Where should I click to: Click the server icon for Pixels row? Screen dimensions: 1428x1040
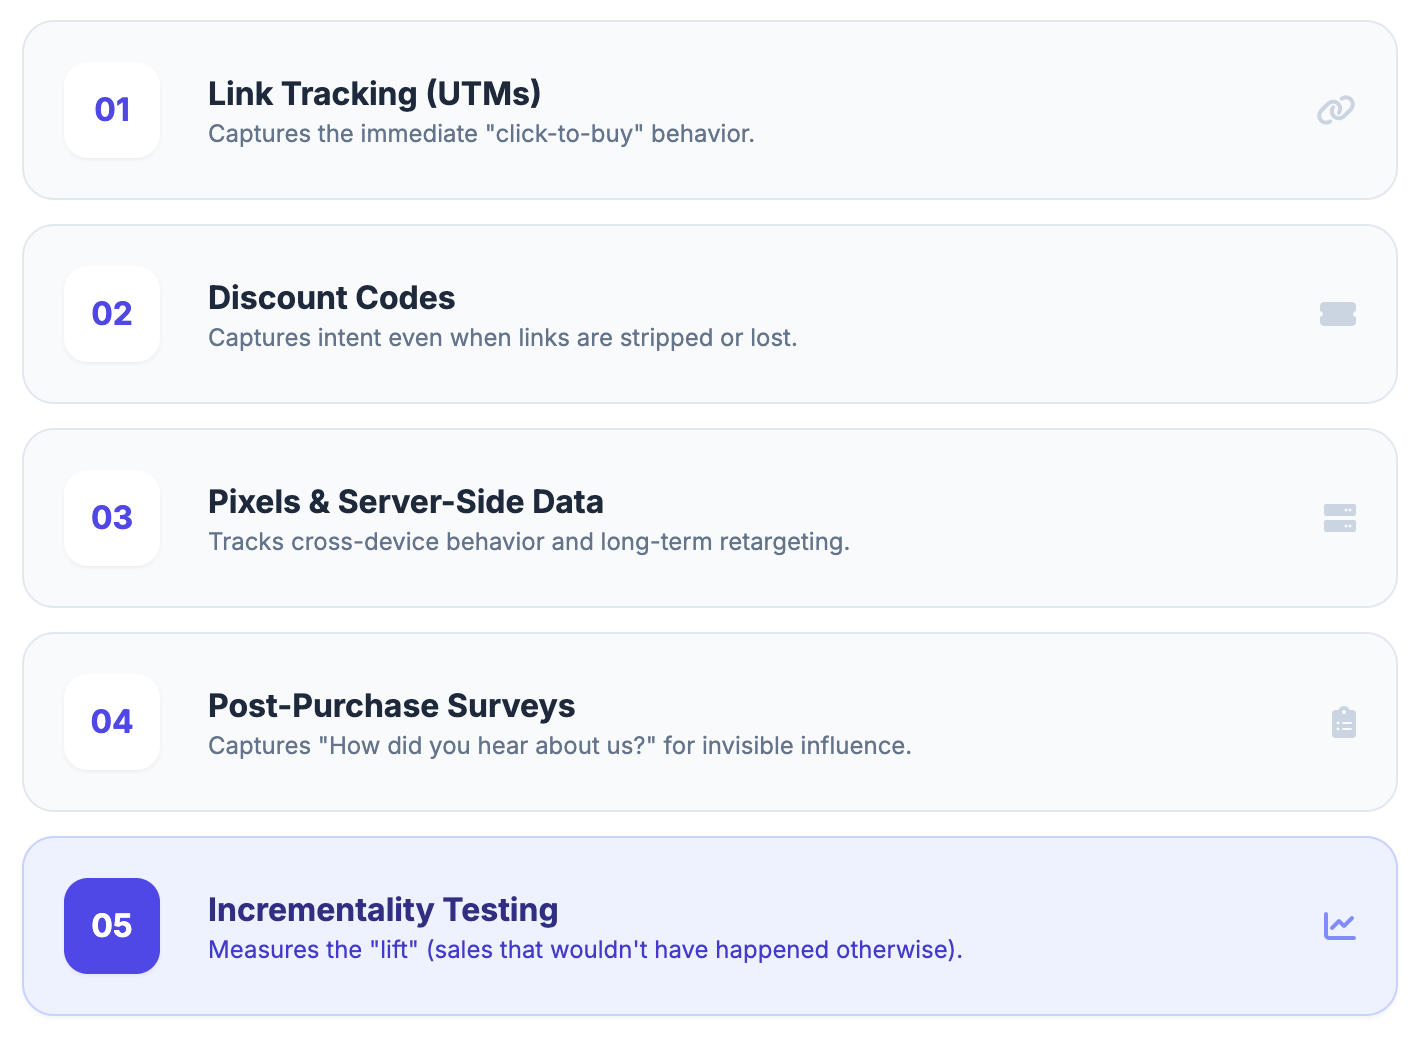pyautogui.click(x=1339, y=518)
